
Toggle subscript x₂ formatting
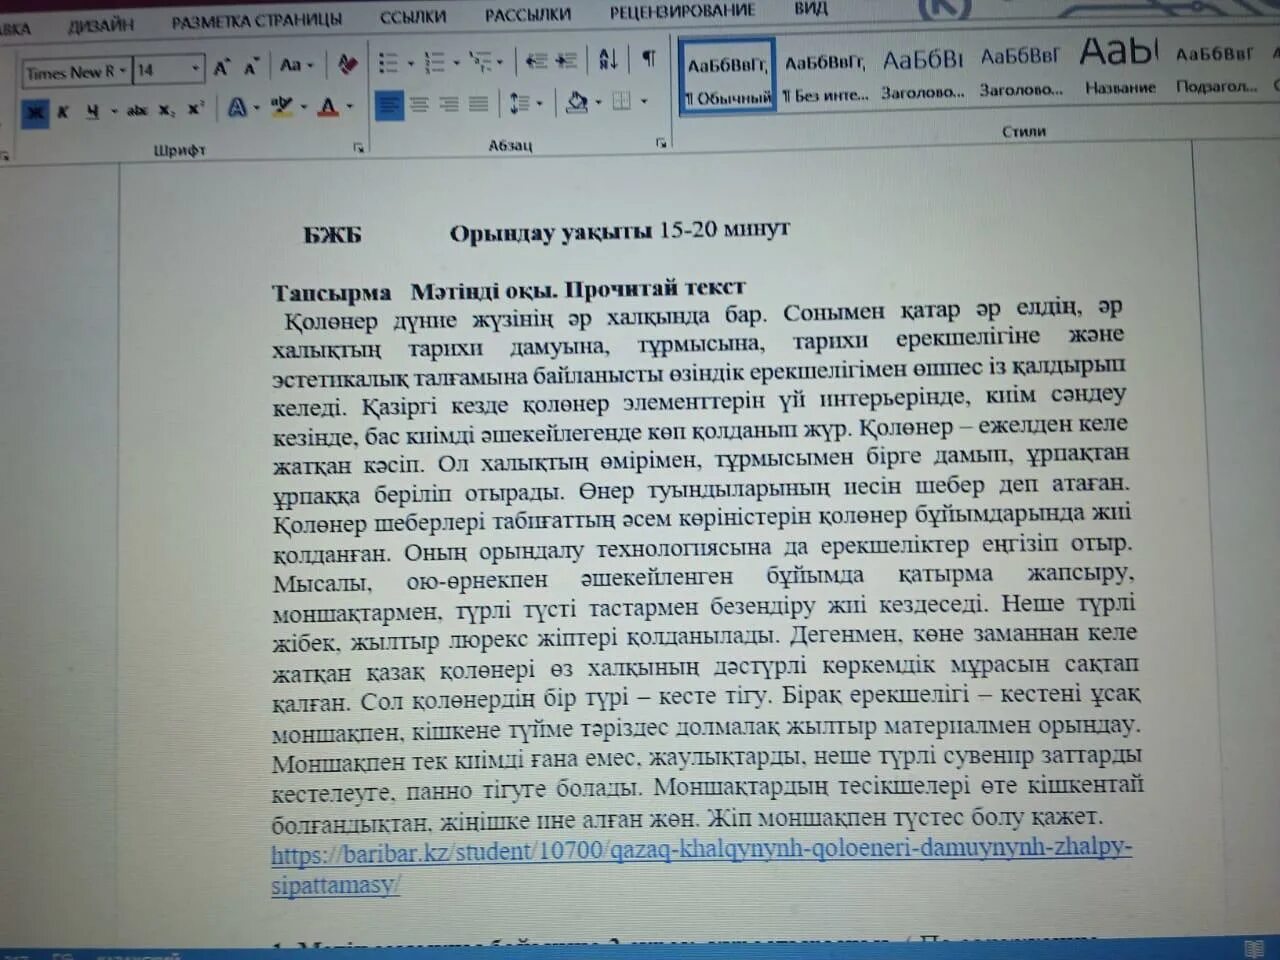(x=166, y=110)
